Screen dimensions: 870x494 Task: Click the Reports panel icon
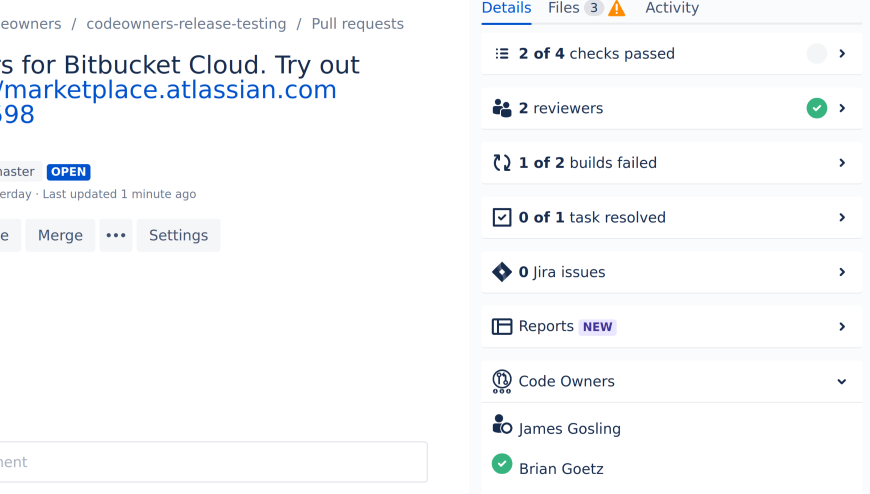(502, 326)
